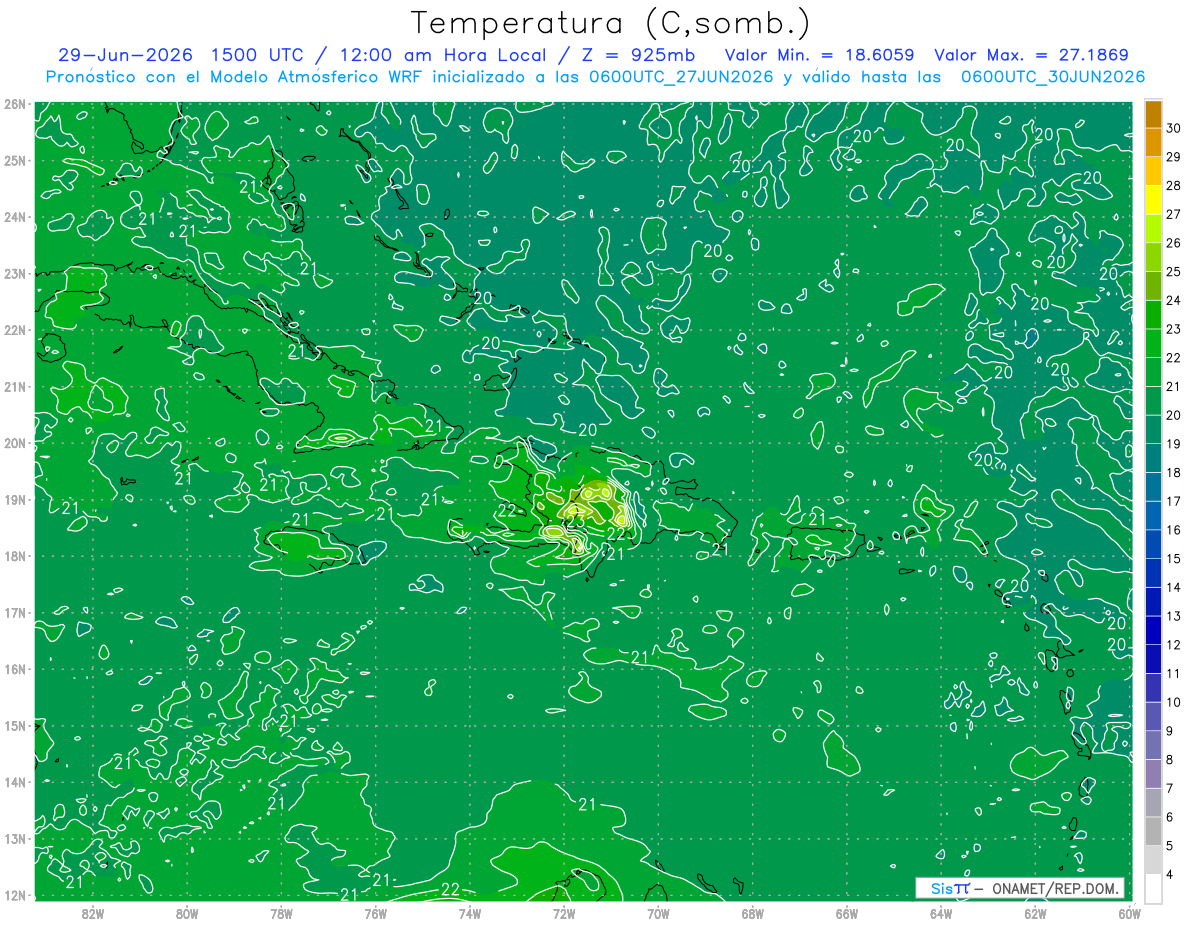This screenshot has height=927, width=1200.
Task: Click the legend swatch between 11 and 12
Action: (1153, 658)
